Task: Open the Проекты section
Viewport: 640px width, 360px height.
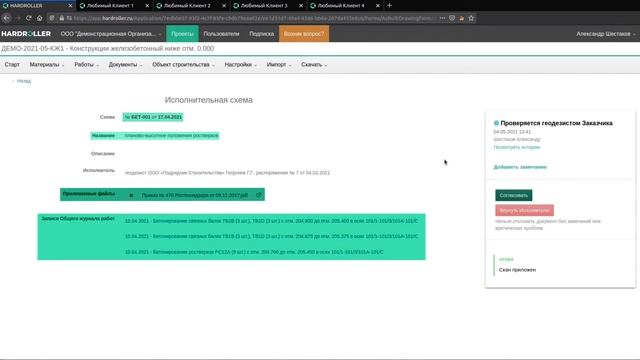Action: click(x=182, y=34)
